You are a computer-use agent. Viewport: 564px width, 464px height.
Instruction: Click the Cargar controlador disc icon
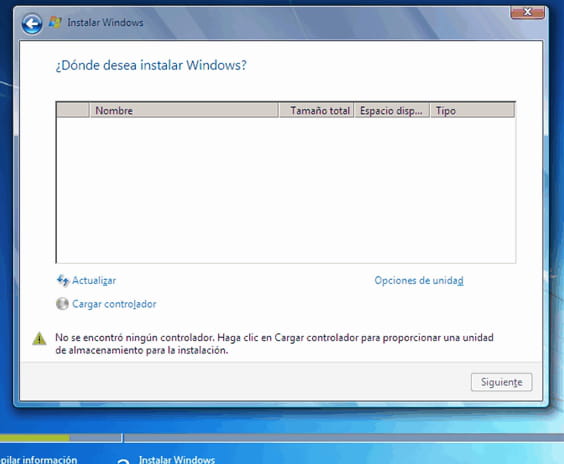(x=62, y=304)
